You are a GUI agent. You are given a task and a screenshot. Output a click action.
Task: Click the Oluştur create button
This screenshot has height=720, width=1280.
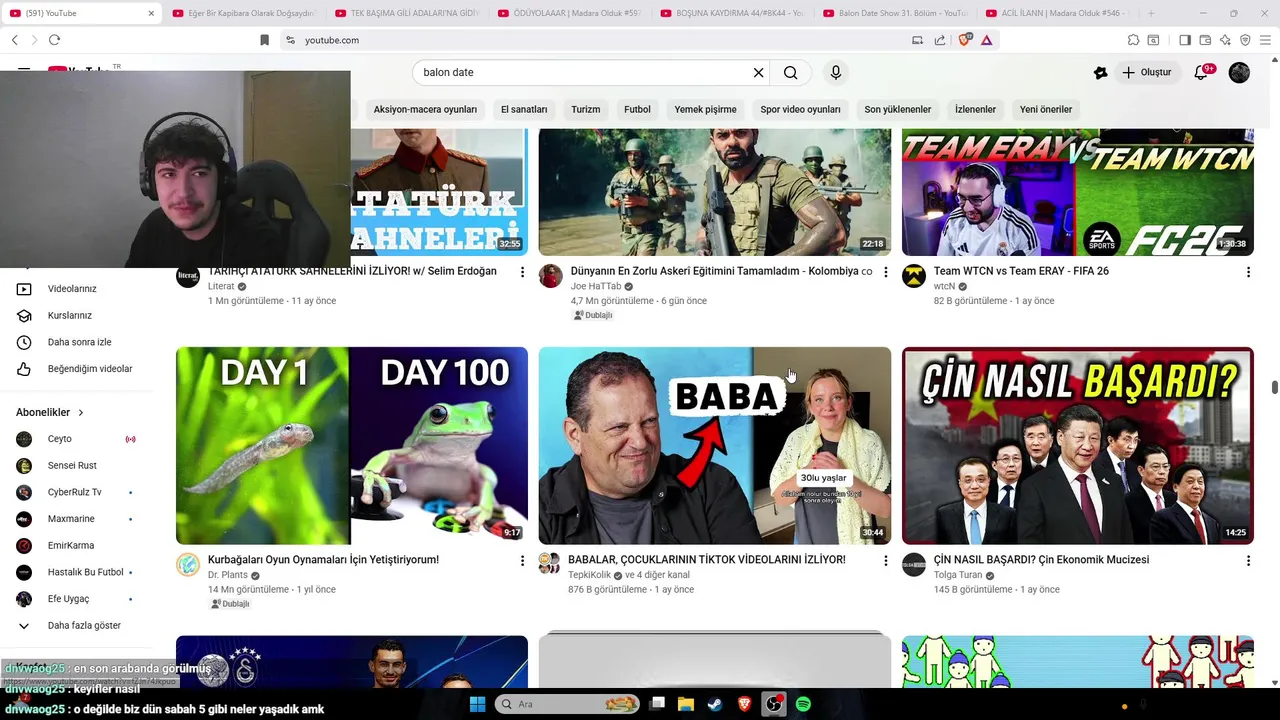1146,72
